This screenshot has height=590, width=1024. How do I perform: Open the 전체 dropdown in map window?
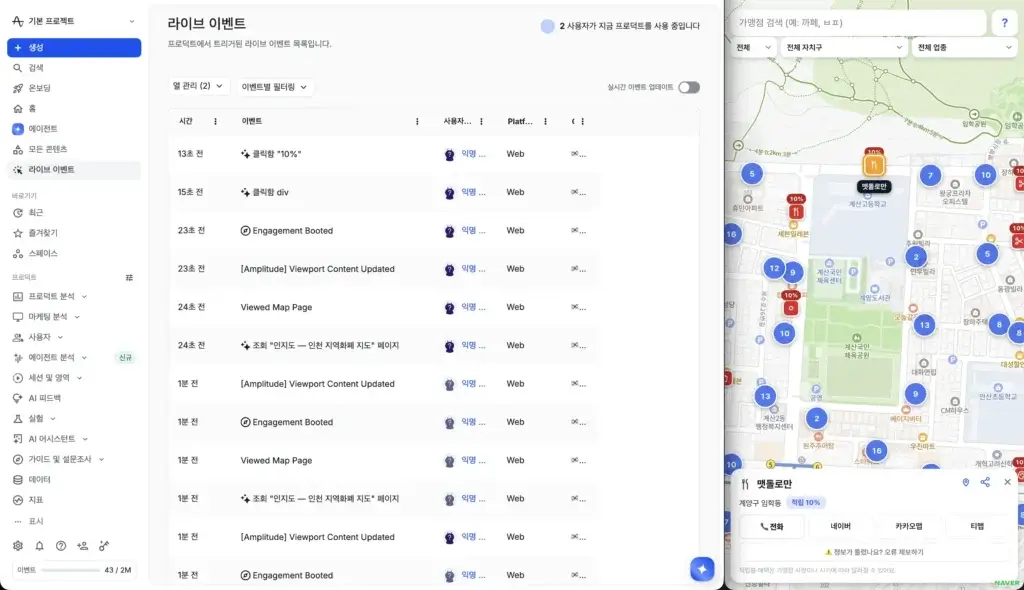pyautogui.click(x=754, y=48)
